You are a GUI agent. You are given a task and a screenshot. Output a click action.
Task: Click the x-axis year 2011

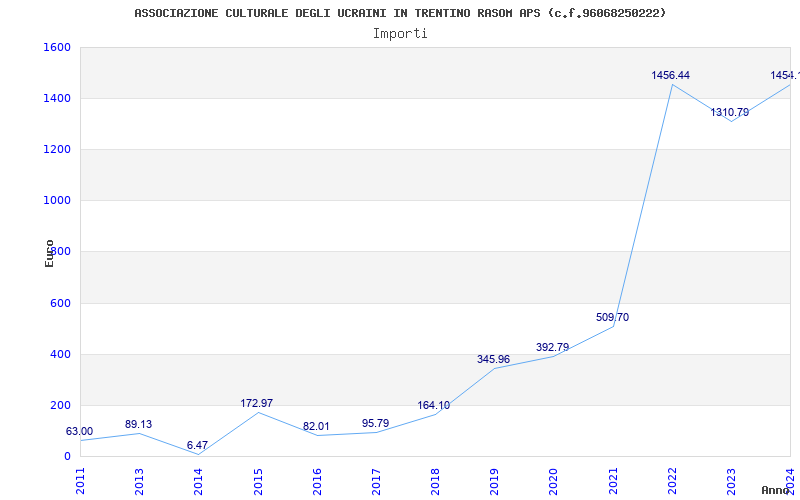pos(81,481)
